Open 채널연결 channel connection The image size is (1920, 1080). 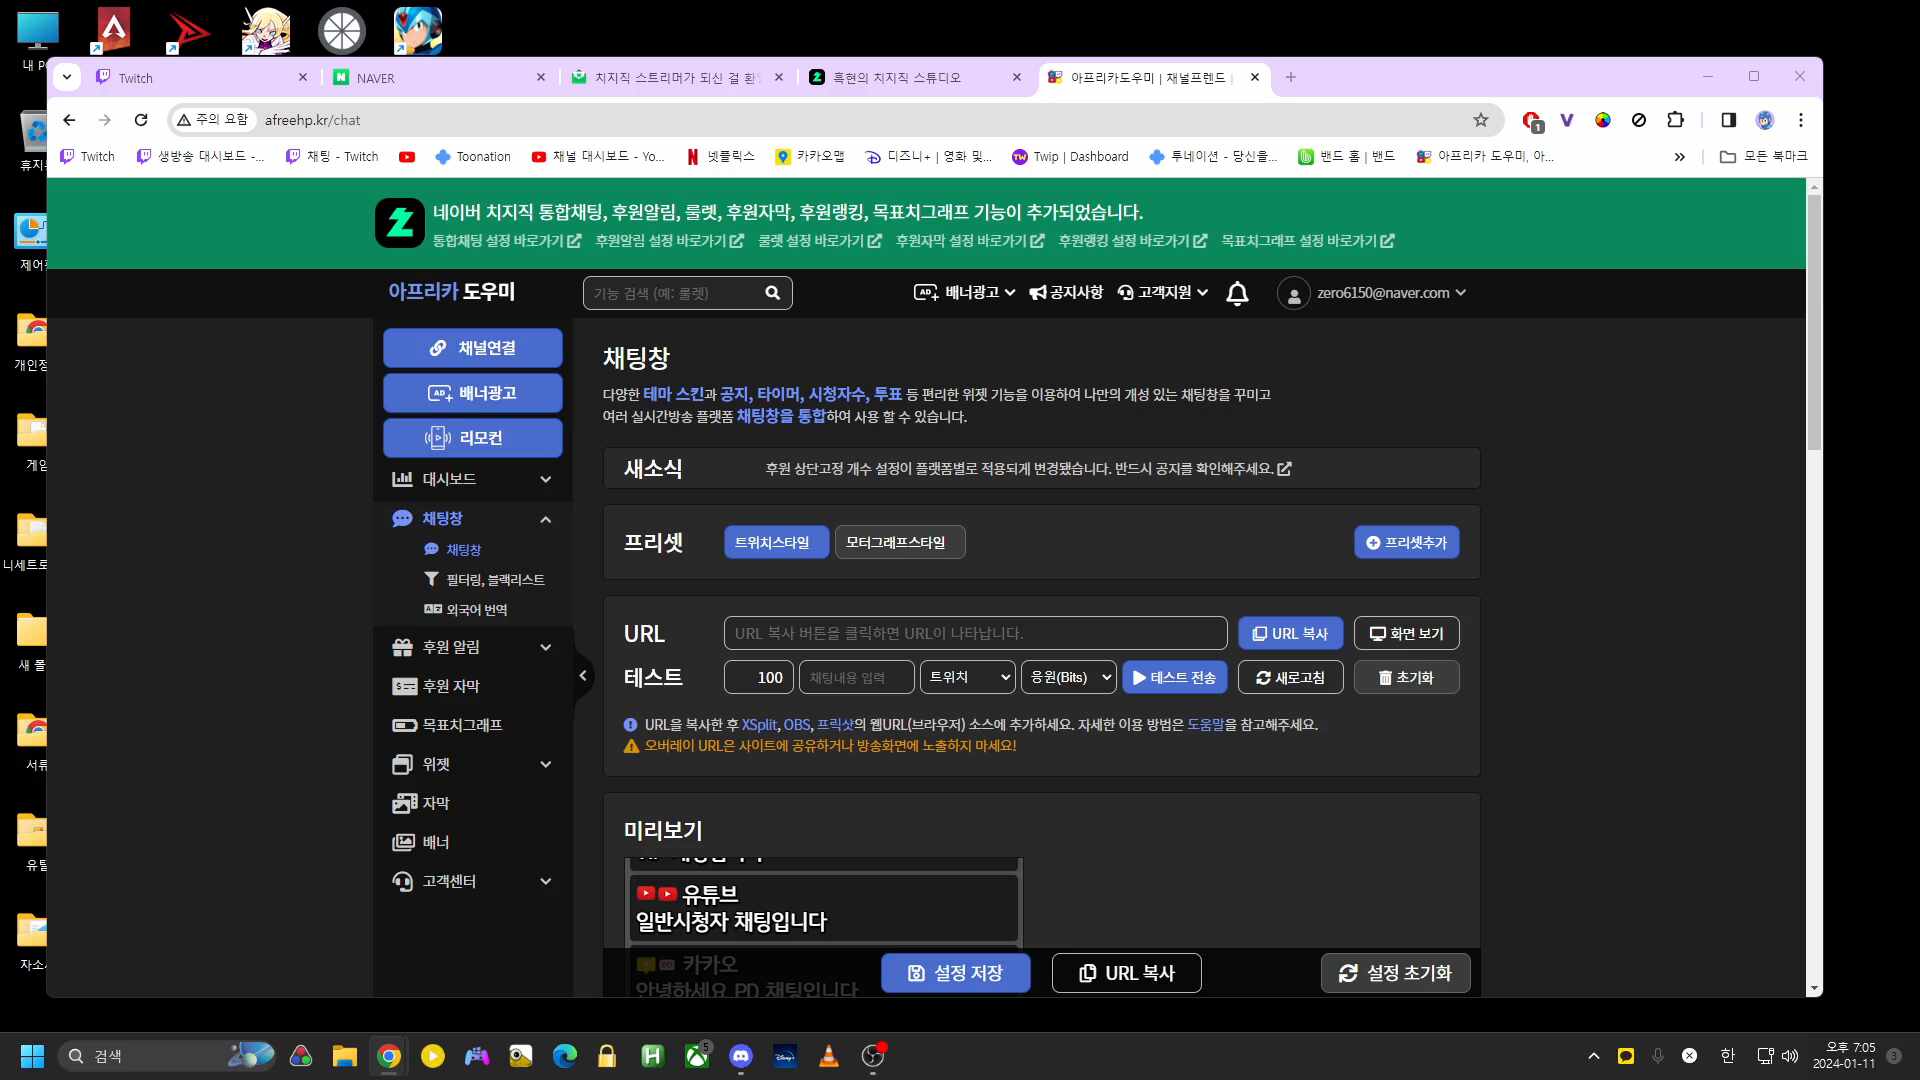point(472,347)
